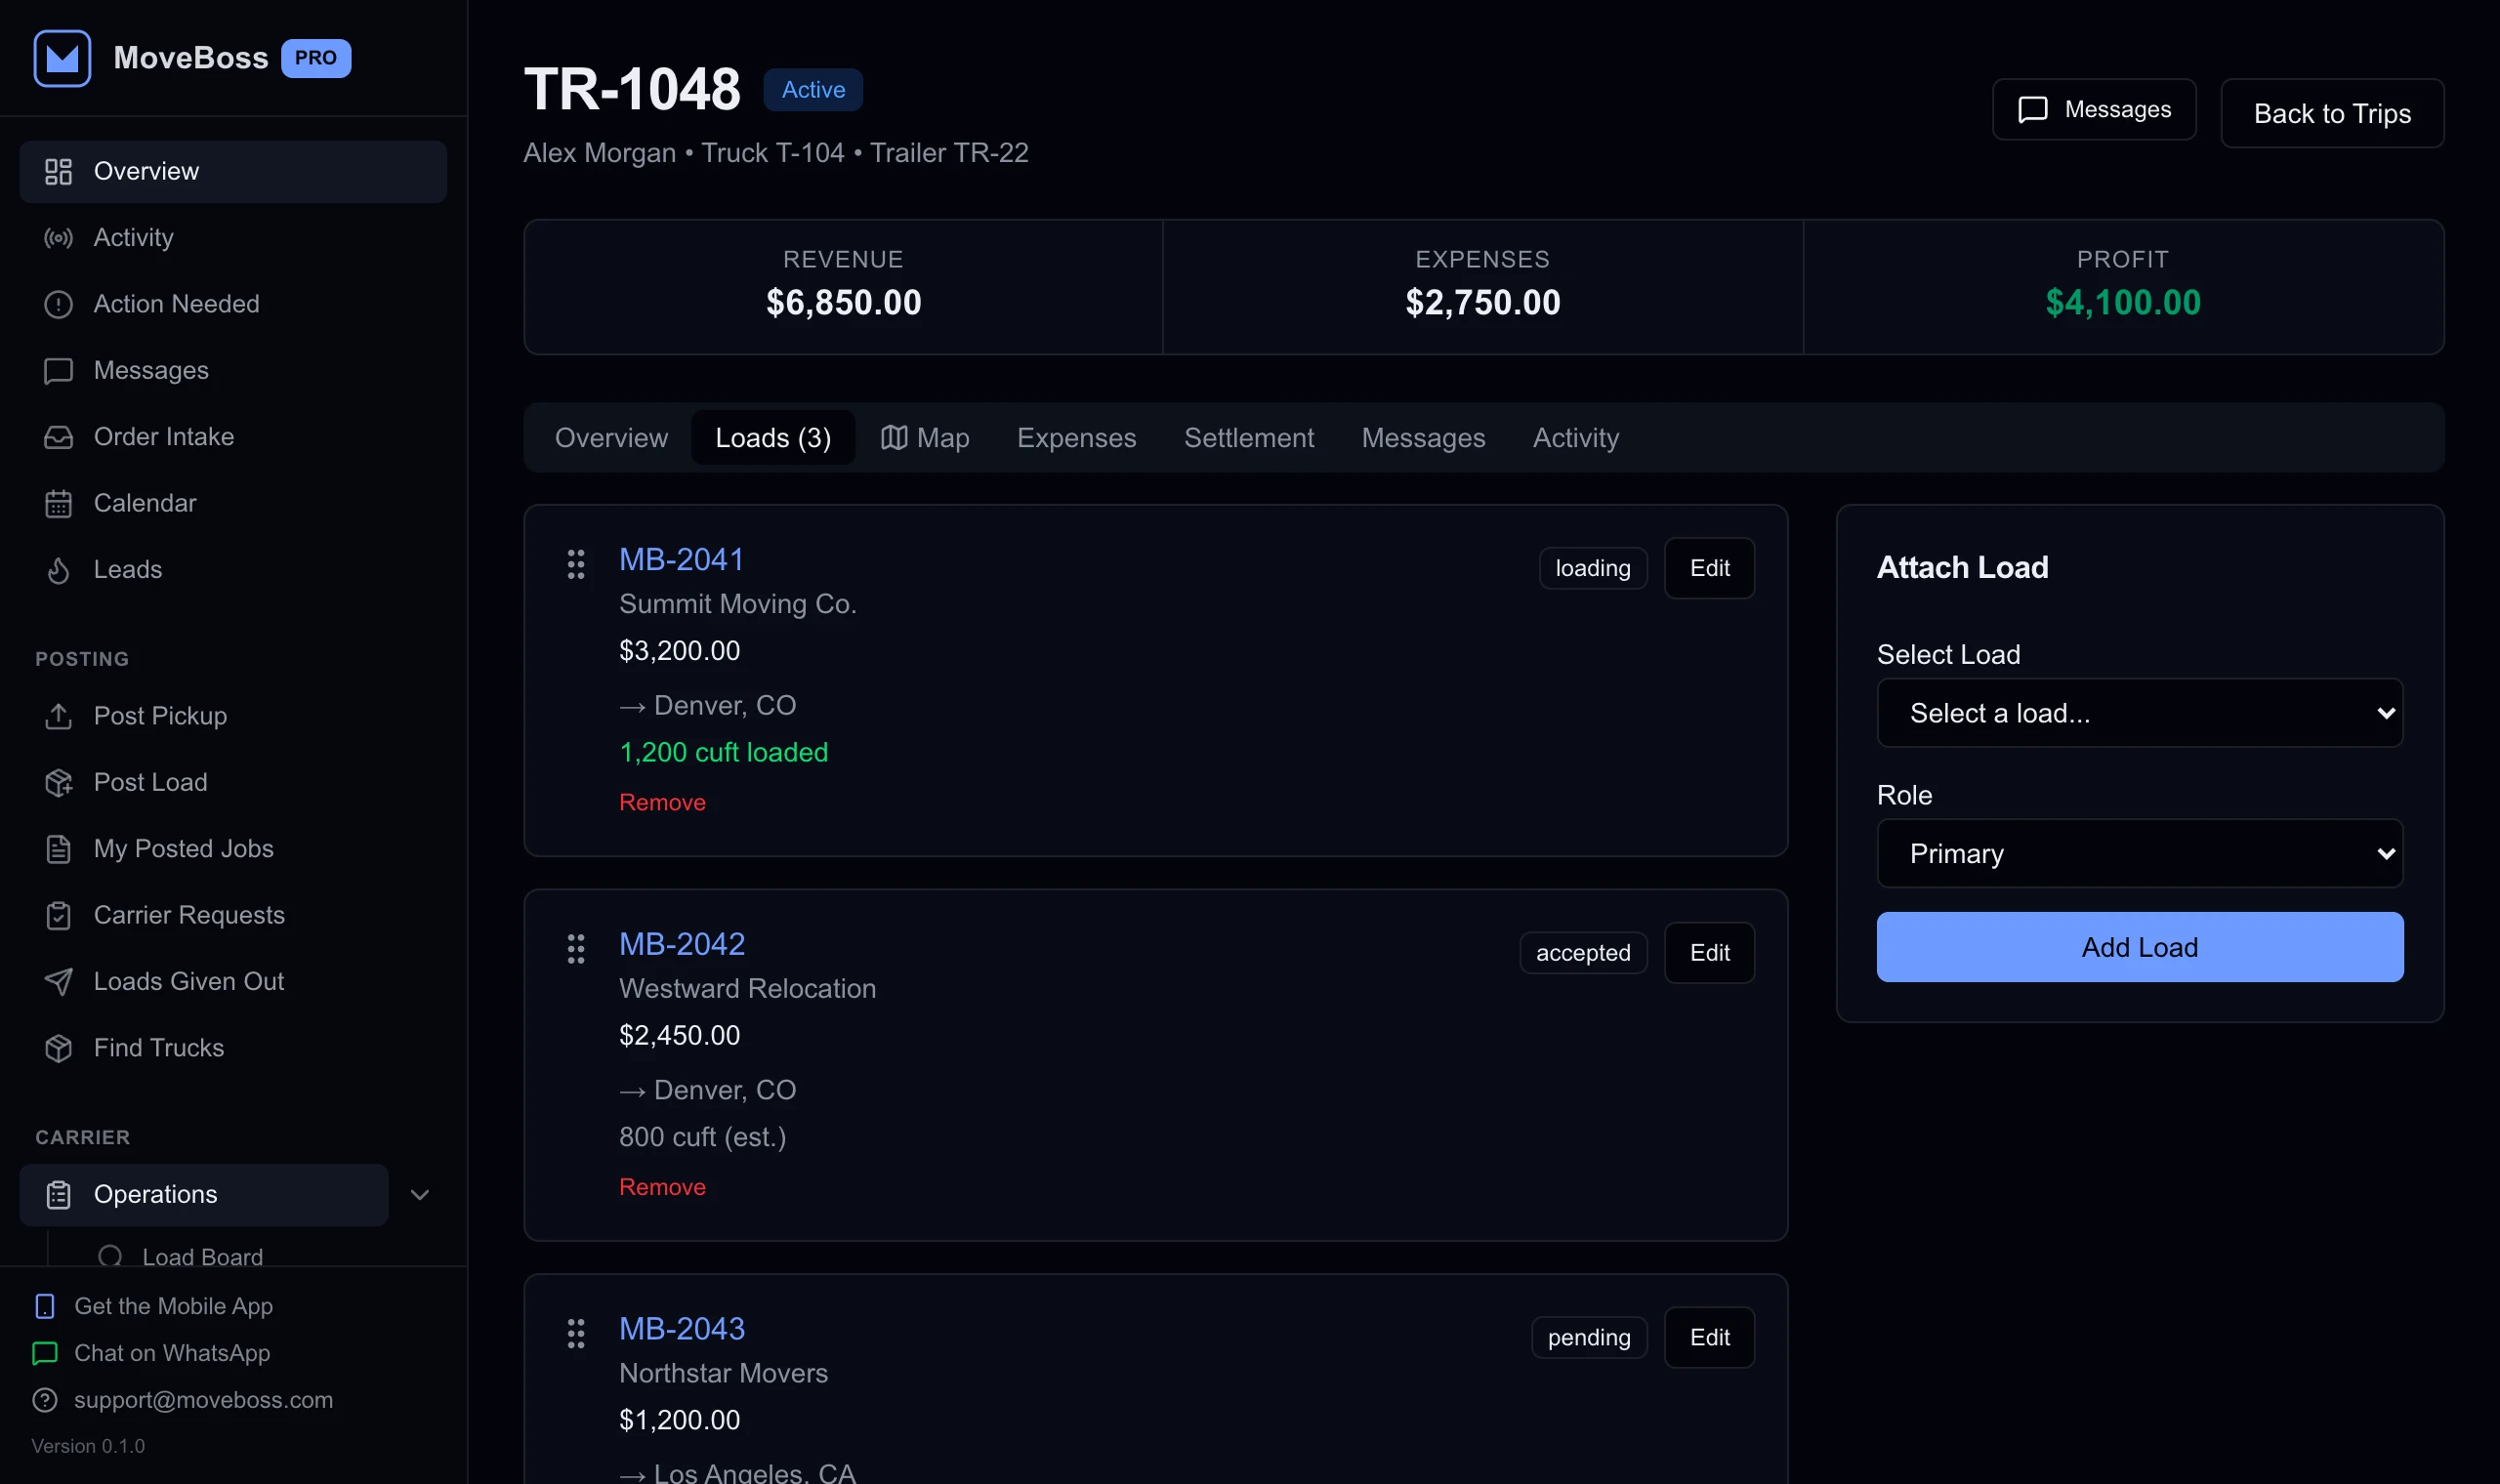Open the Leads section
Screen dimensions: 2500x1484
pos(232,569)
